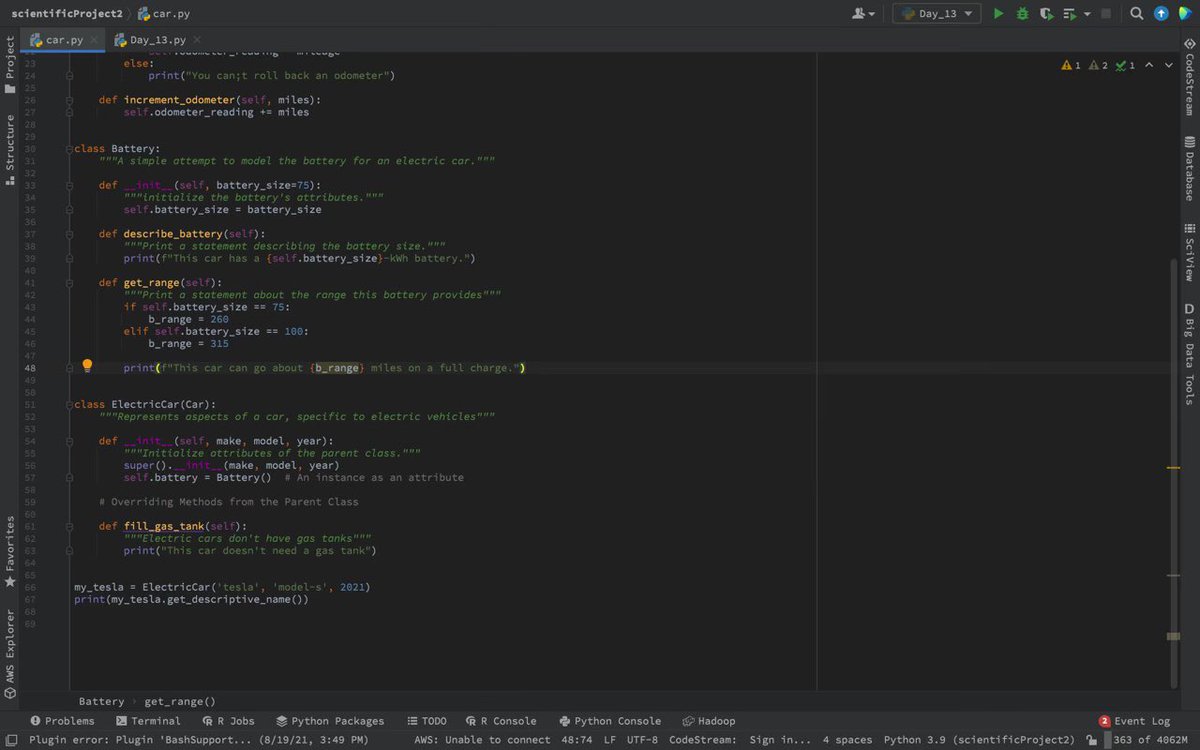
Task: Fold the class ElectricCar block
Action: point(70,405)
